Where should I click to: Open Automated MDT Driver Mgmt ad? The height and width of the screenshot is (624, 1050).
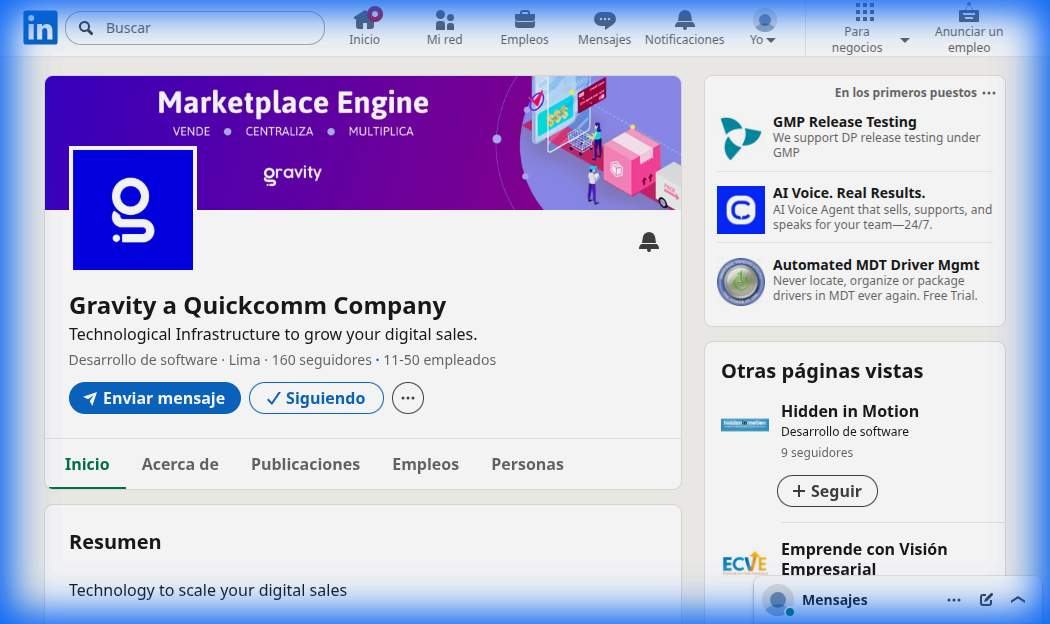[x=876, y=265]
